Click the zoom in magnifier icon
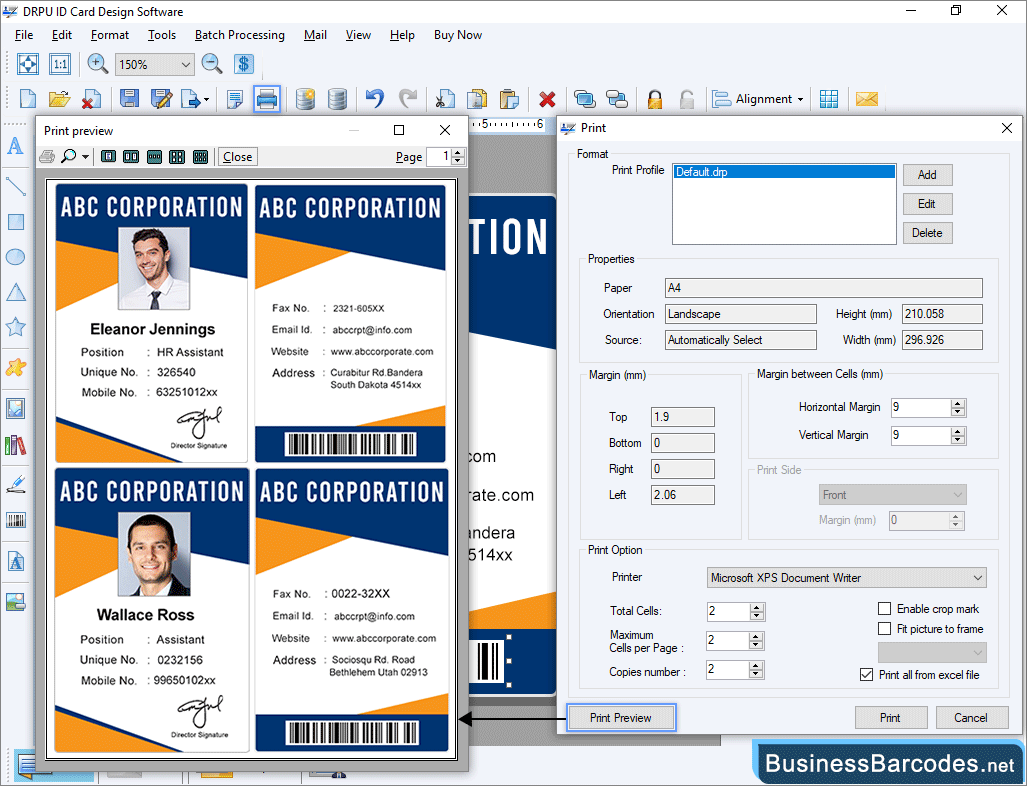Viewport: 1027px width, 786px height. 98,64
